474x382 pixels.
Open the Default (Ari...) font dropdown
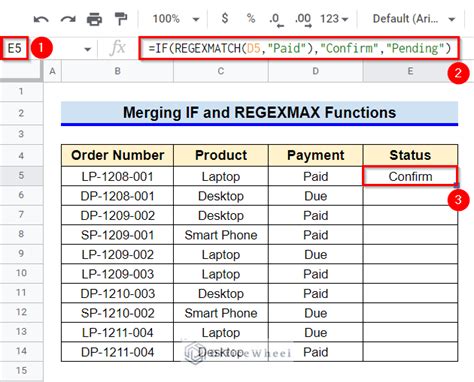pos(414,19)
